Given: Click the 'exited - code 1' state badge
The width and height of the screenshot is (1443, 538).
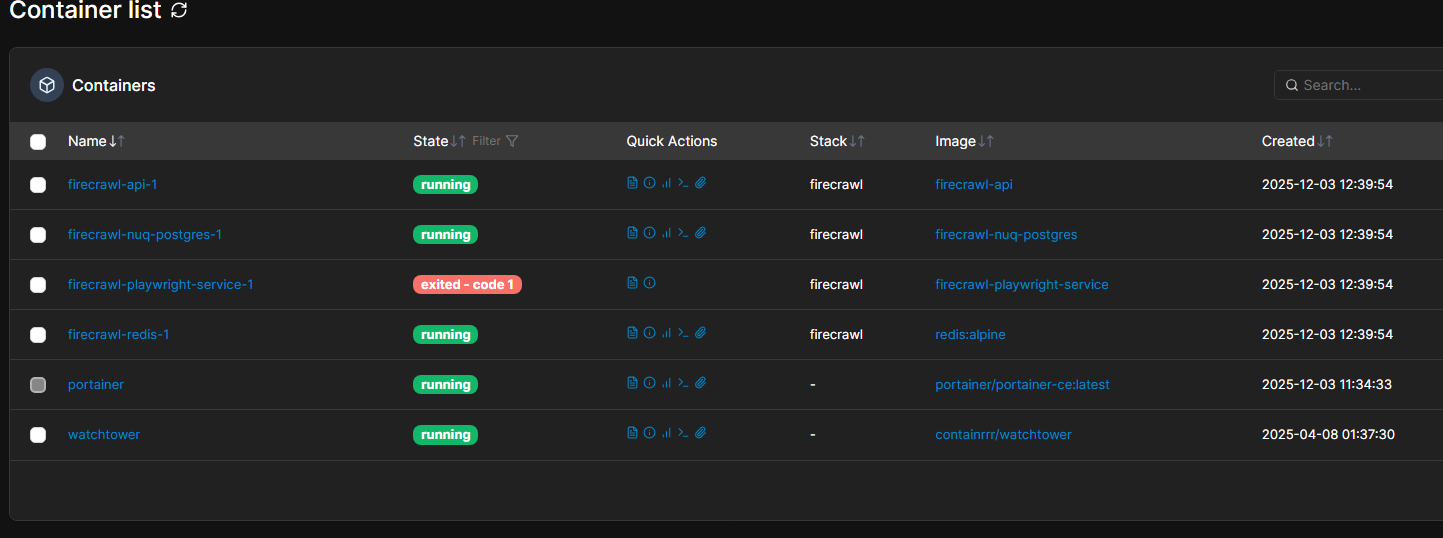Looking at the screenshot, I should 467,284.
